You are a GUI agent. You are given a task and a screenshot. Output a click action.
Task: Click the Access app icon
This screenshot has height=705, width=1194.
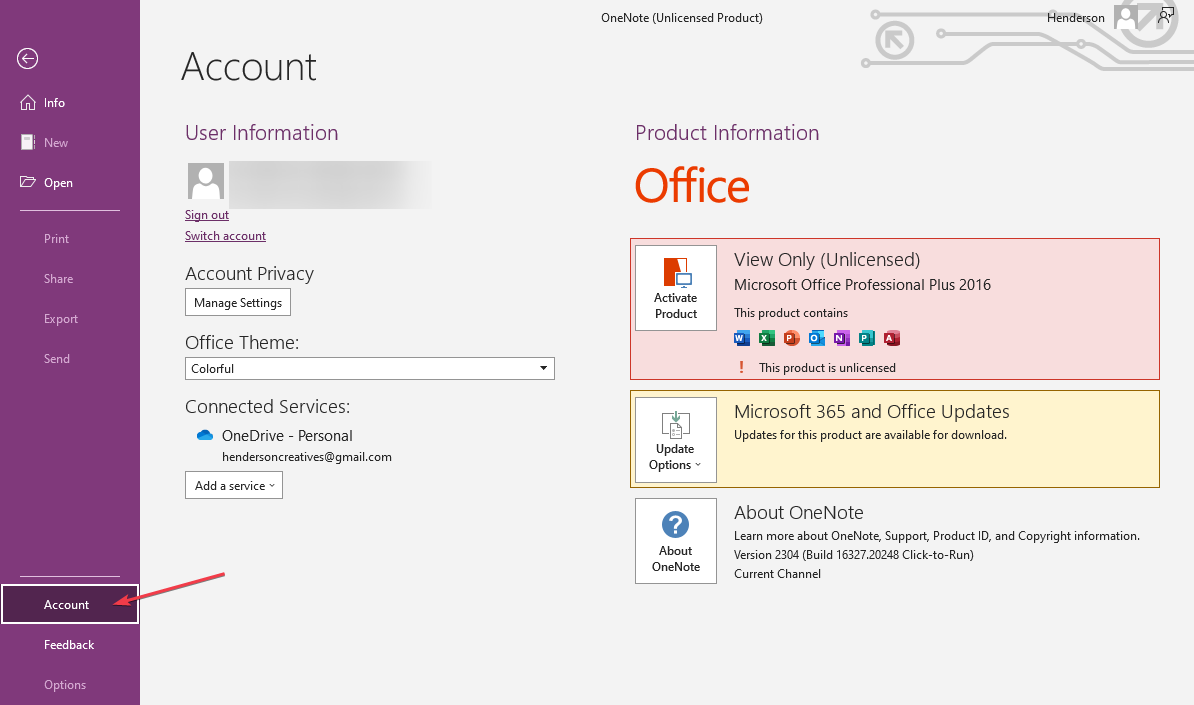[x=892, y=338]
